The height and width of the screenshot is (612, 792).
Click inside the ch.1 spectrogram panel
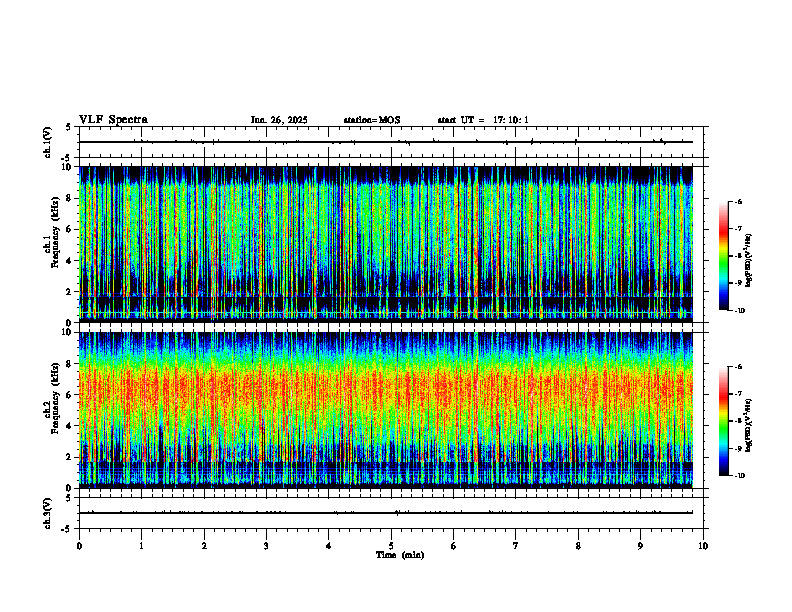pos(386,244)
